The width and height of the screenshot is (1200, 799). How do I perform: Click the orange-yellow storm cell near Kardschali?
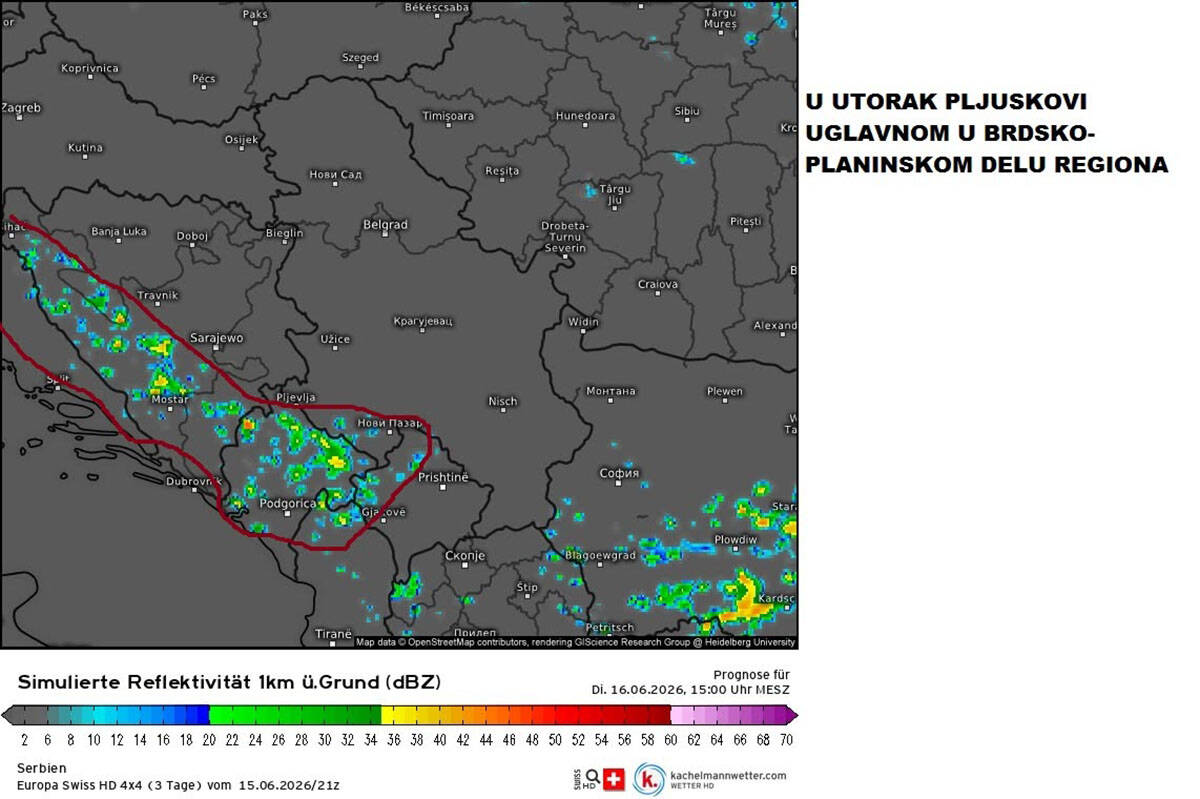point(745,600)
